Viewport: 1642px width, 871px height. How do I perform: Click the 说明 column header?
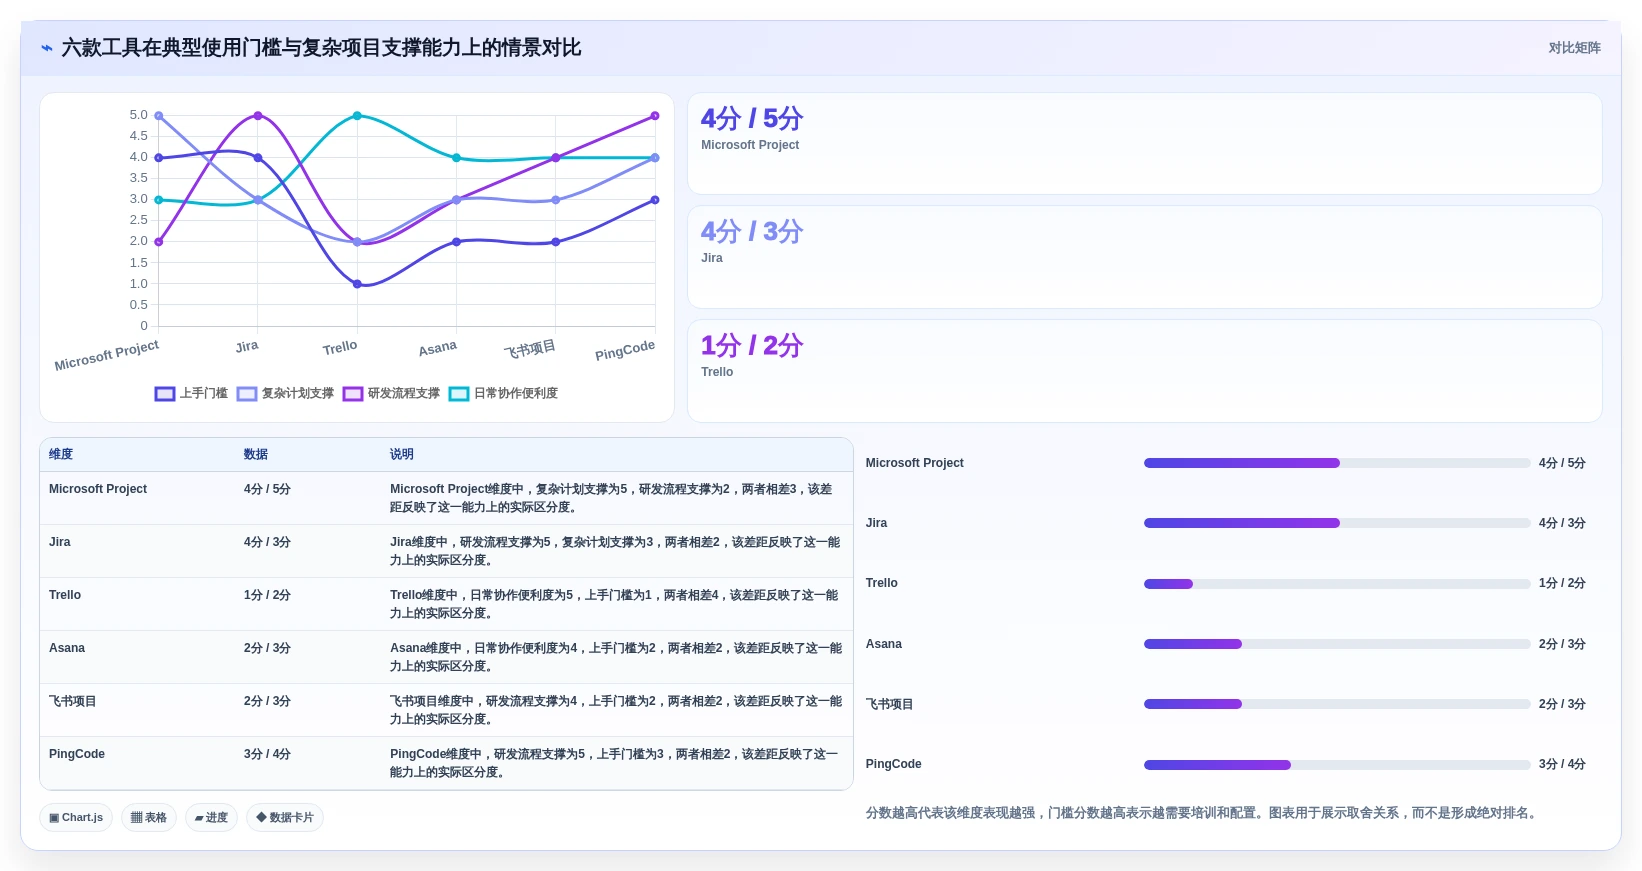402,454
